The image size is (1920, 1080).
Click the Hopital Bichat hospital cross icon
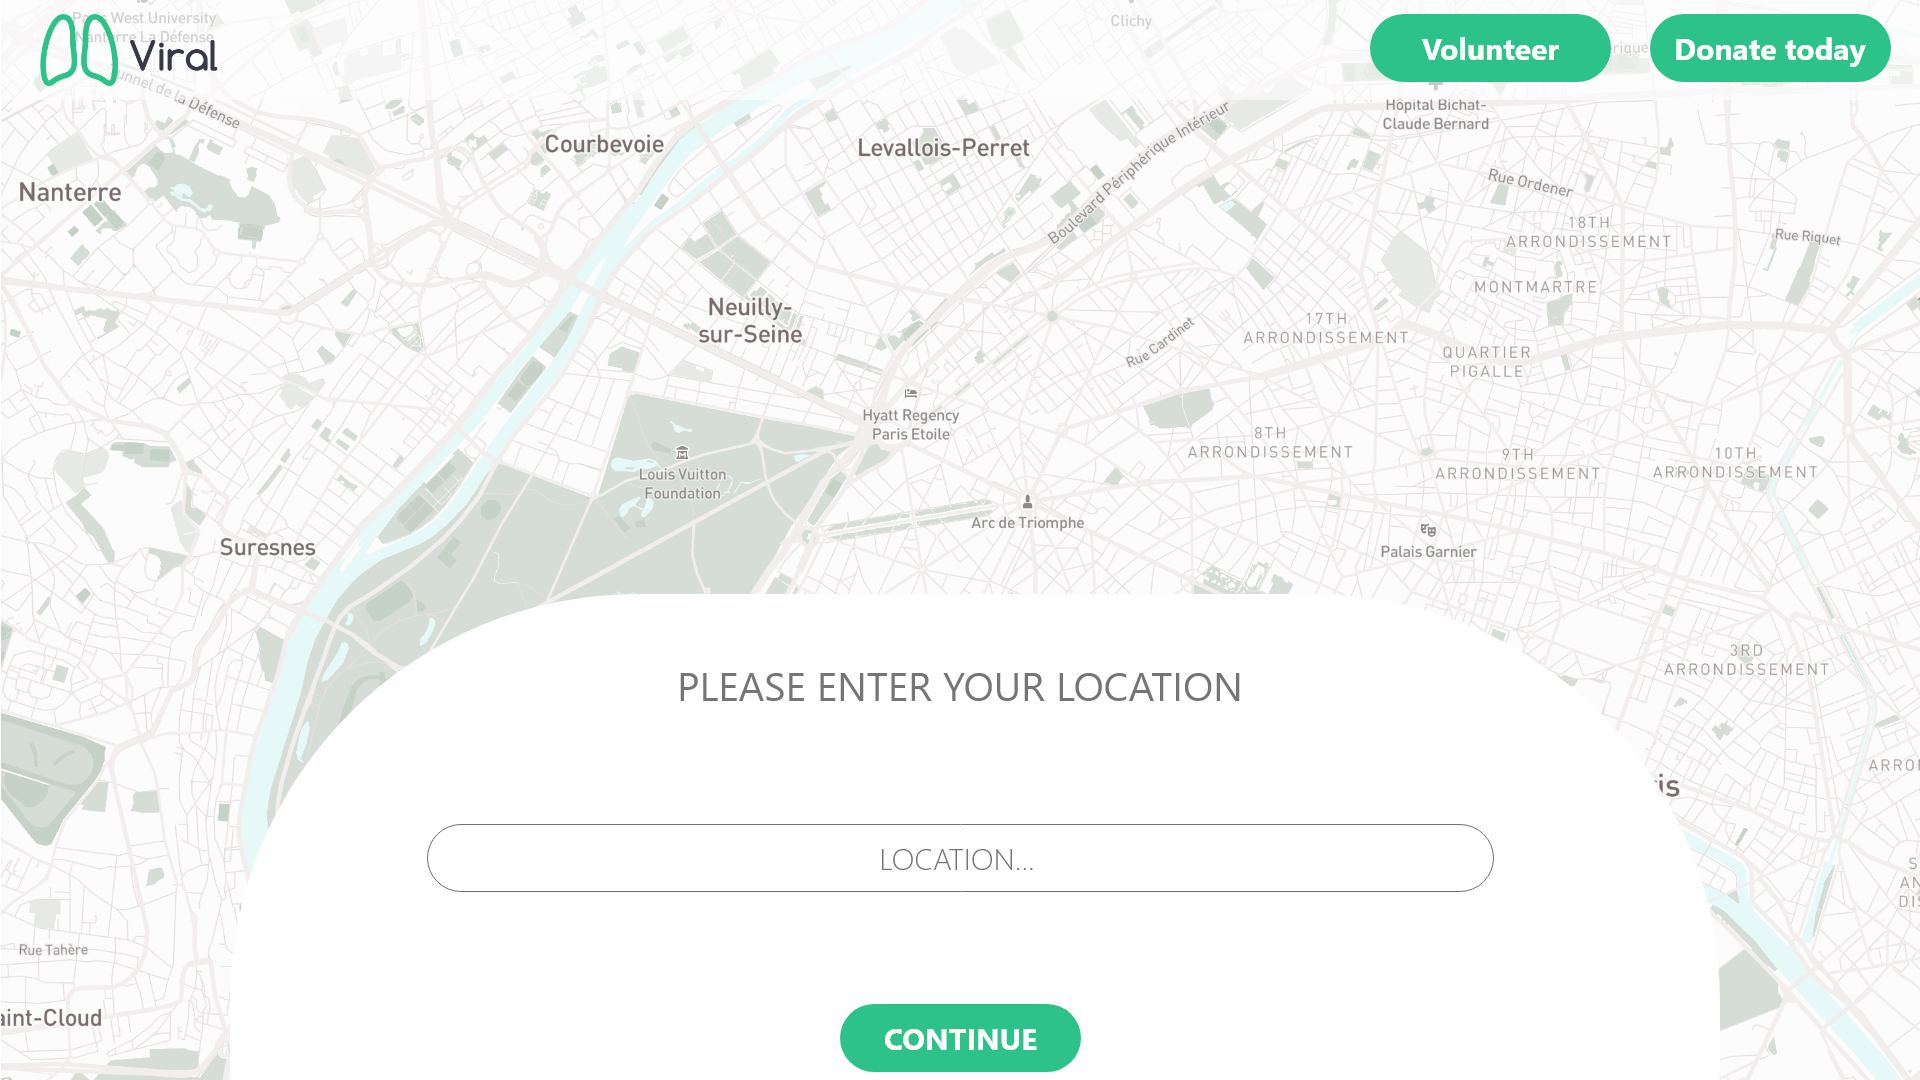click(x=1435, y=84)
